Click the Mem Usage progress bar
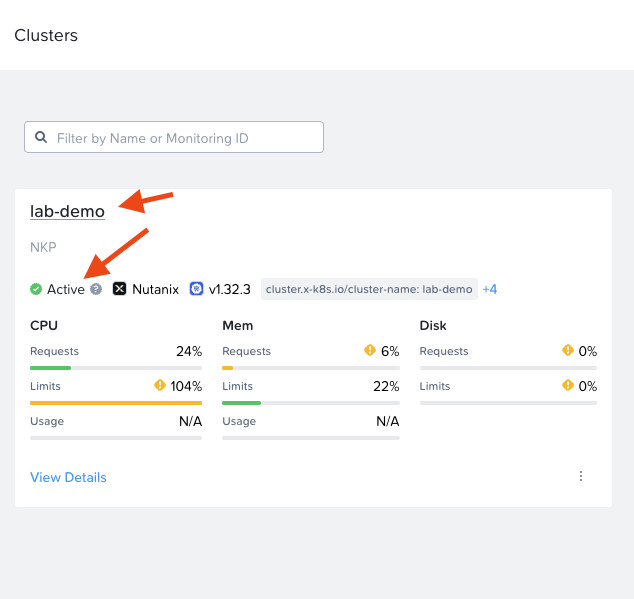This screenshot has width=634, height=599. (x=311, y=438)
